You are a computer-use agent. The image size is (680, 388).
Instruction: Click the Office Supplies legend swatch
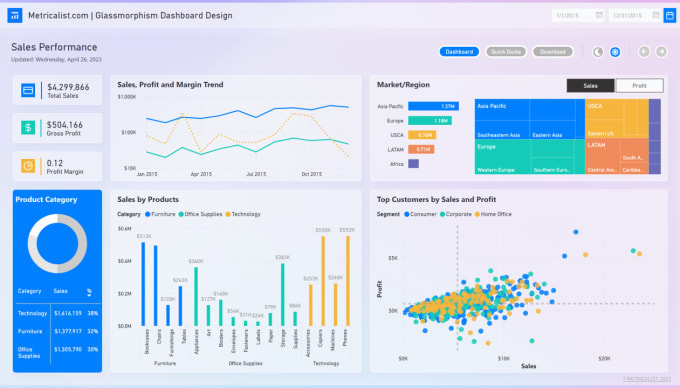181,214
